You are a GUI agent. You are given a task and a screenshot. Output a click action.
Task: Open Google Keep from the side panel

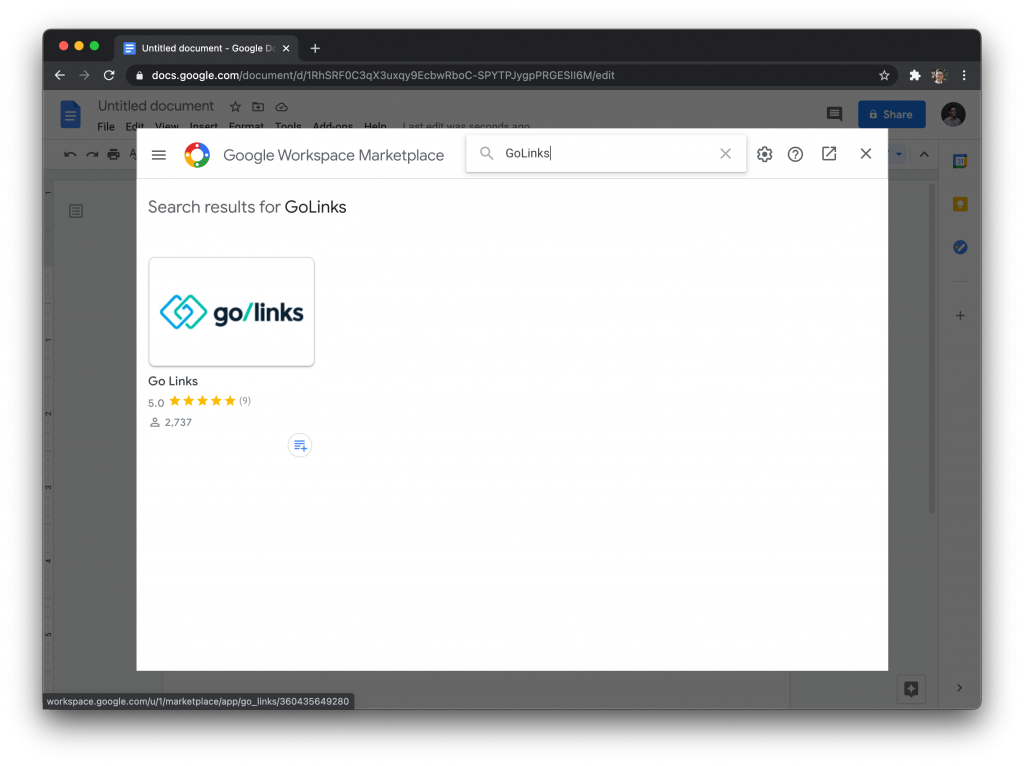959,203
